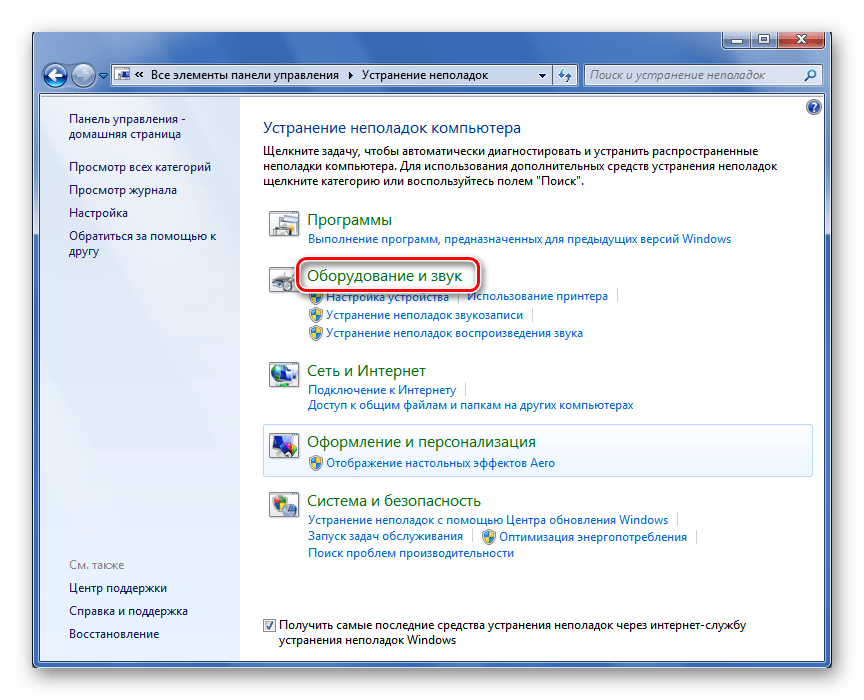Click the Network and Internet category icon
This screenshot has height=700, width=864.
click(x=284, y=375)
